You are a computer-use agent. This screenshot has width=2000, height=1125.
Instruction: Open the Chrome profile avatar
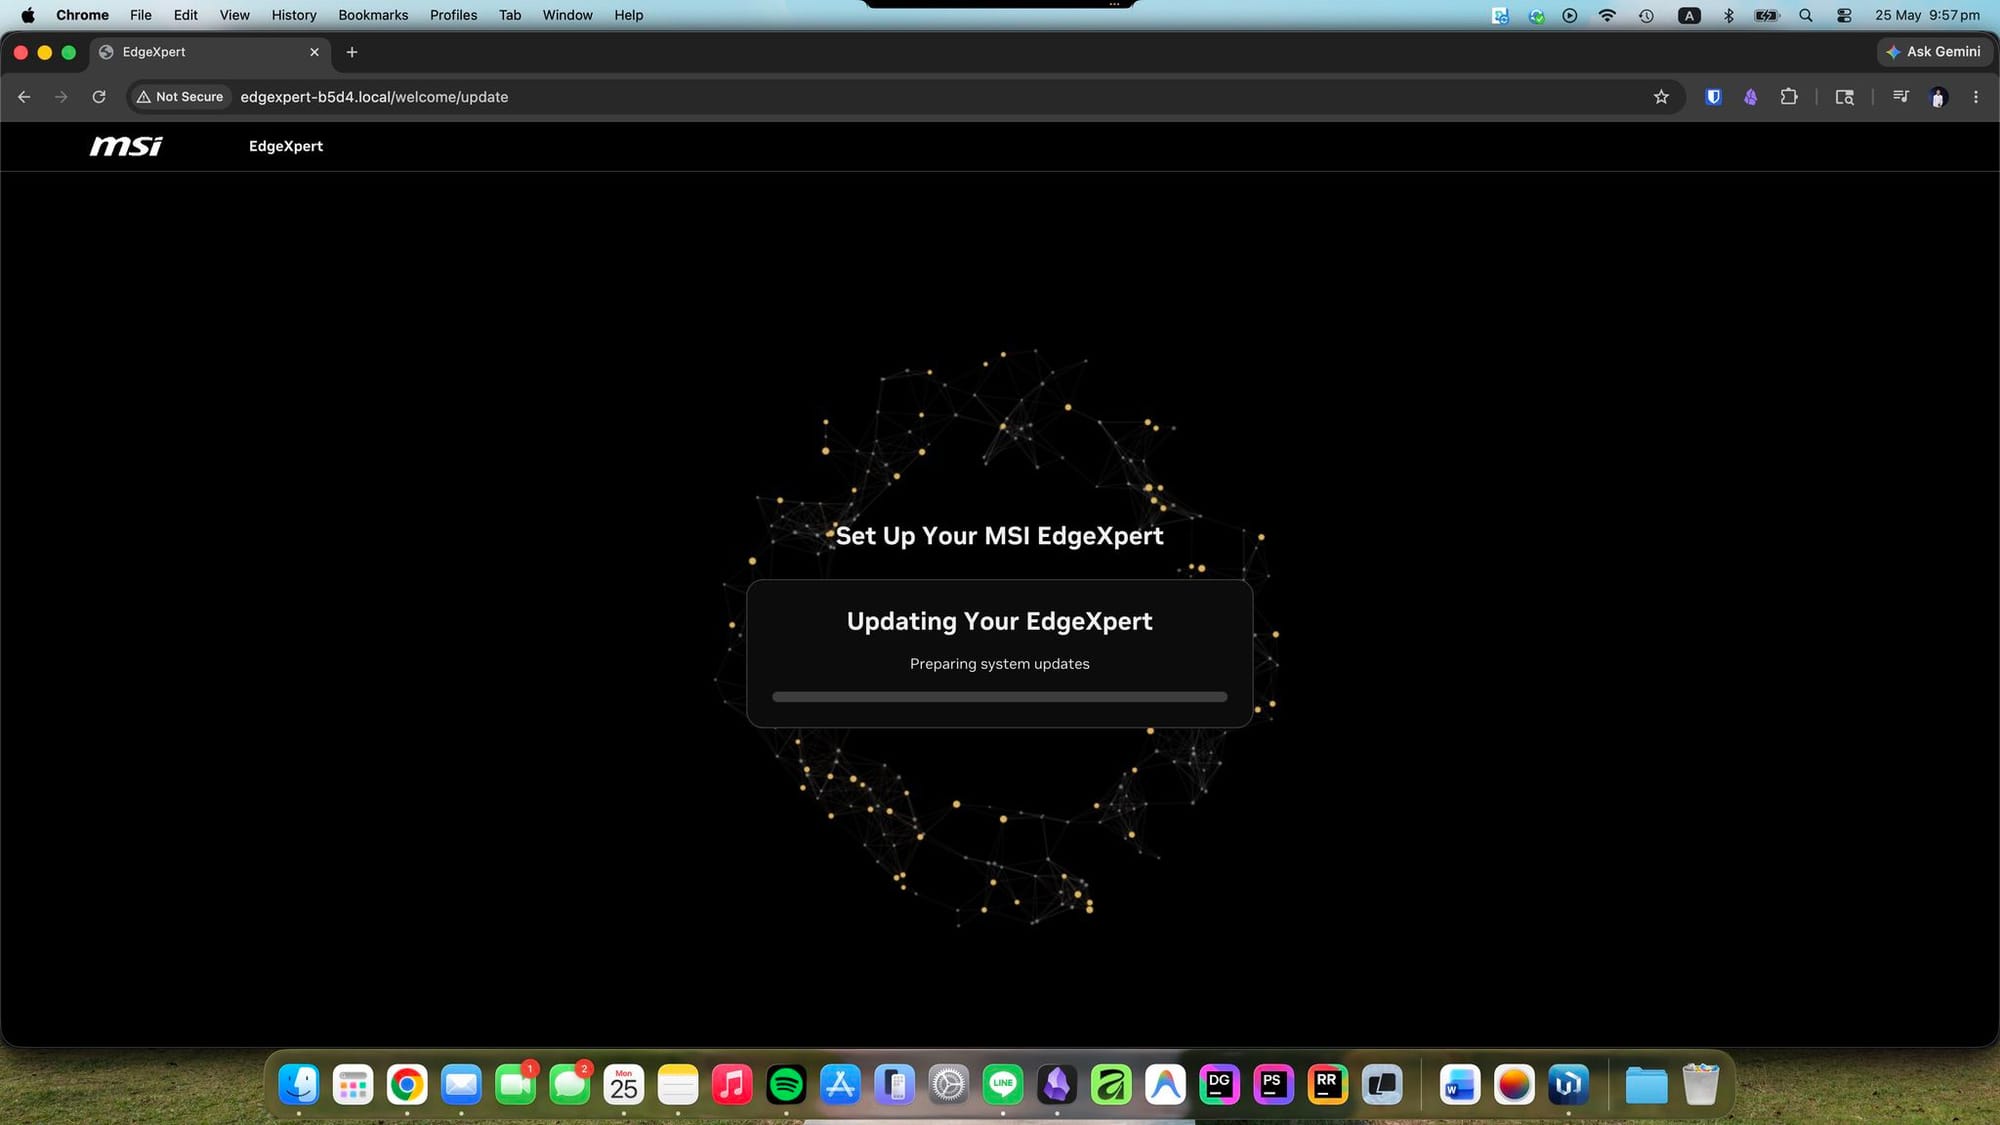[1938, 97]
